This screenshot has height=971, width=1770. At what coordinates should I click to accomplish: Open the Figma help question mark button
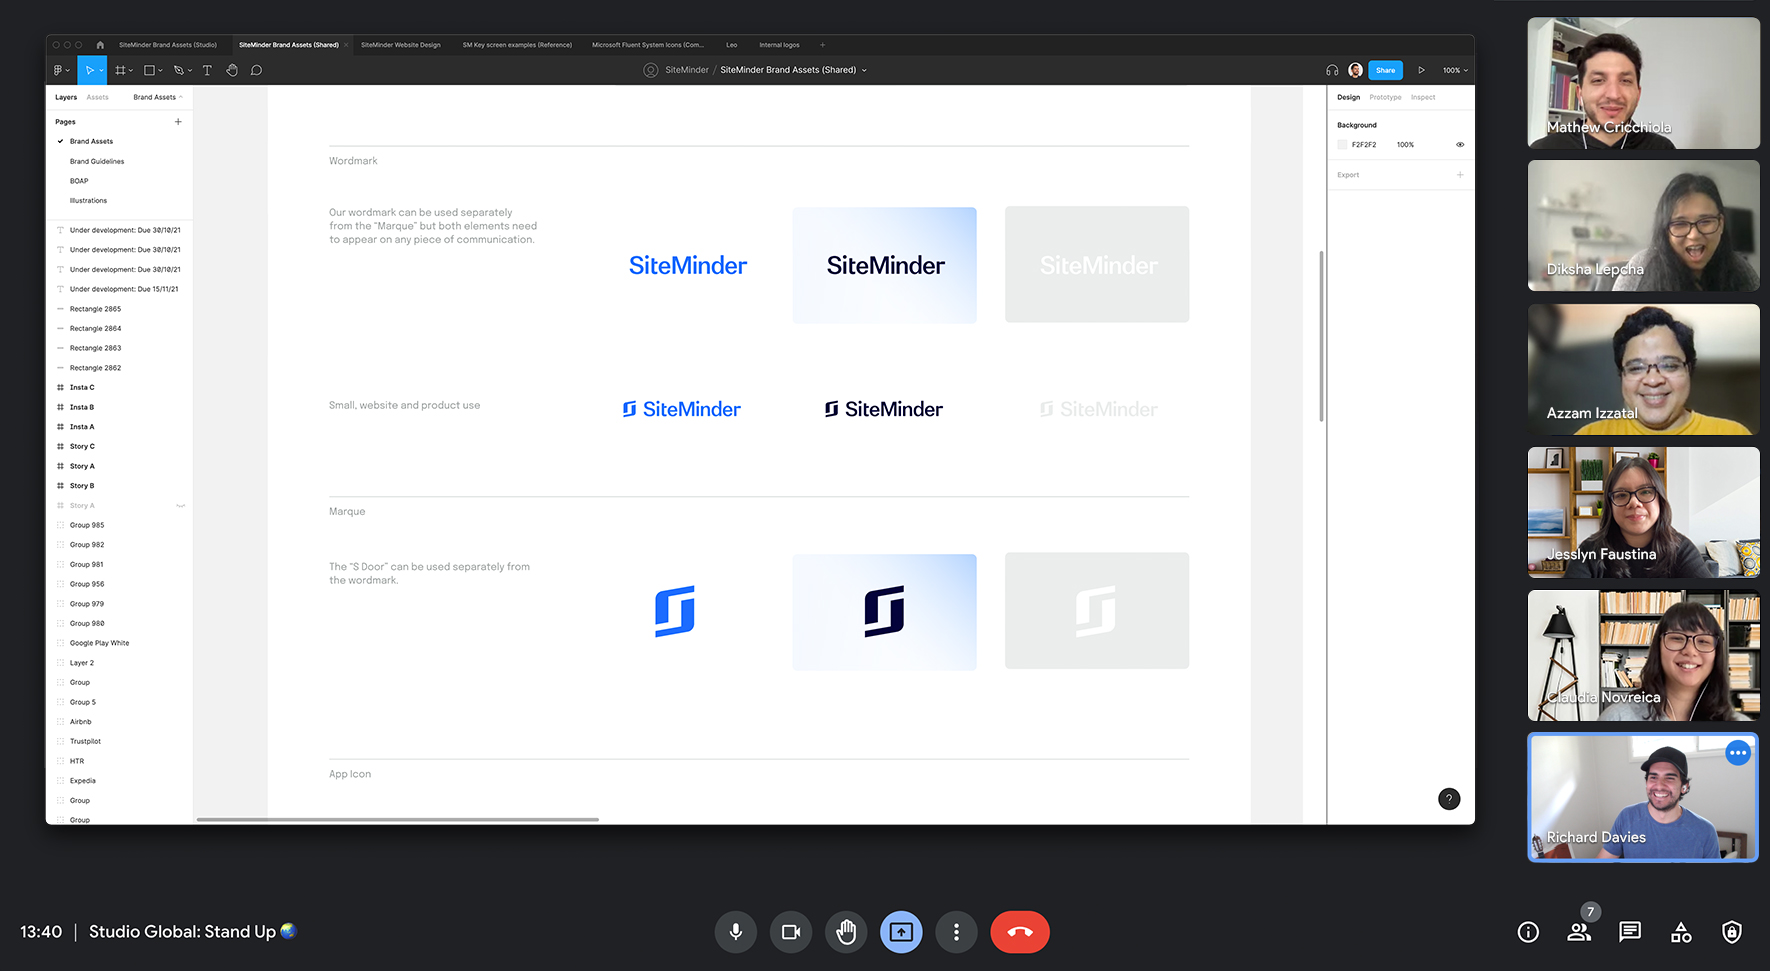[1449, 799]
